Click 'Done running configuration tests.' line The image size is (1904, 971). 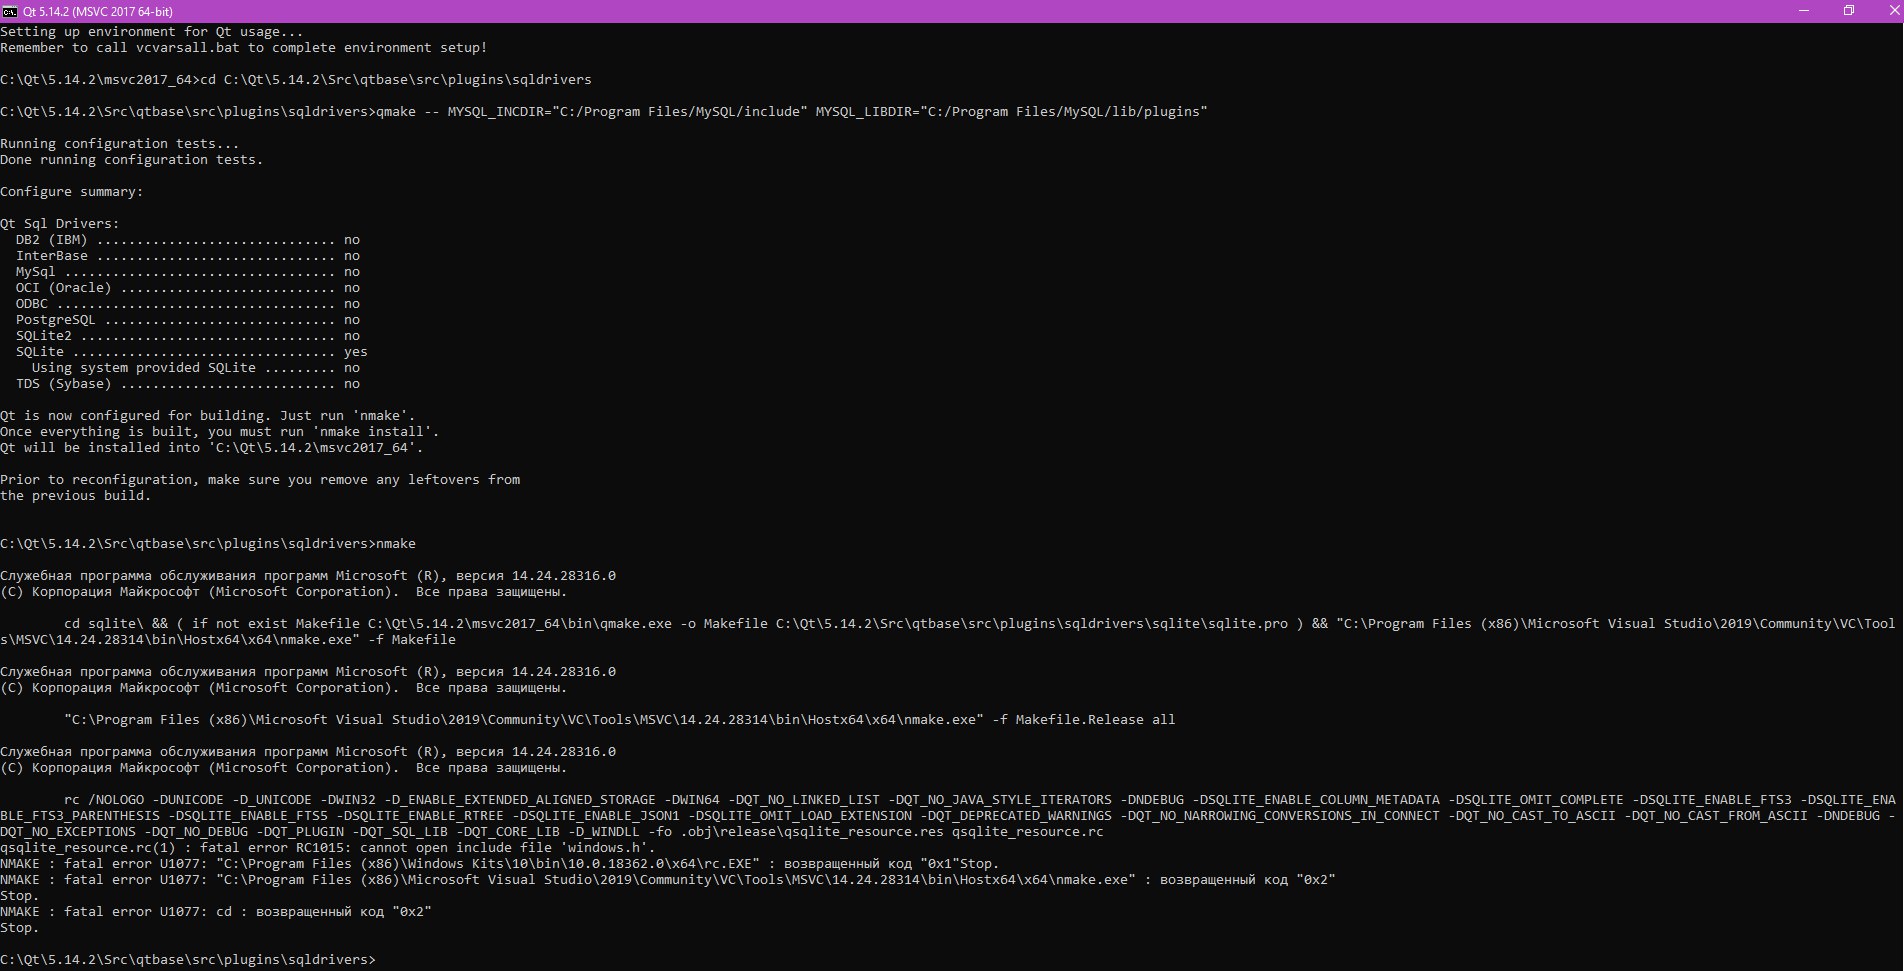click(x=132, y=160)
